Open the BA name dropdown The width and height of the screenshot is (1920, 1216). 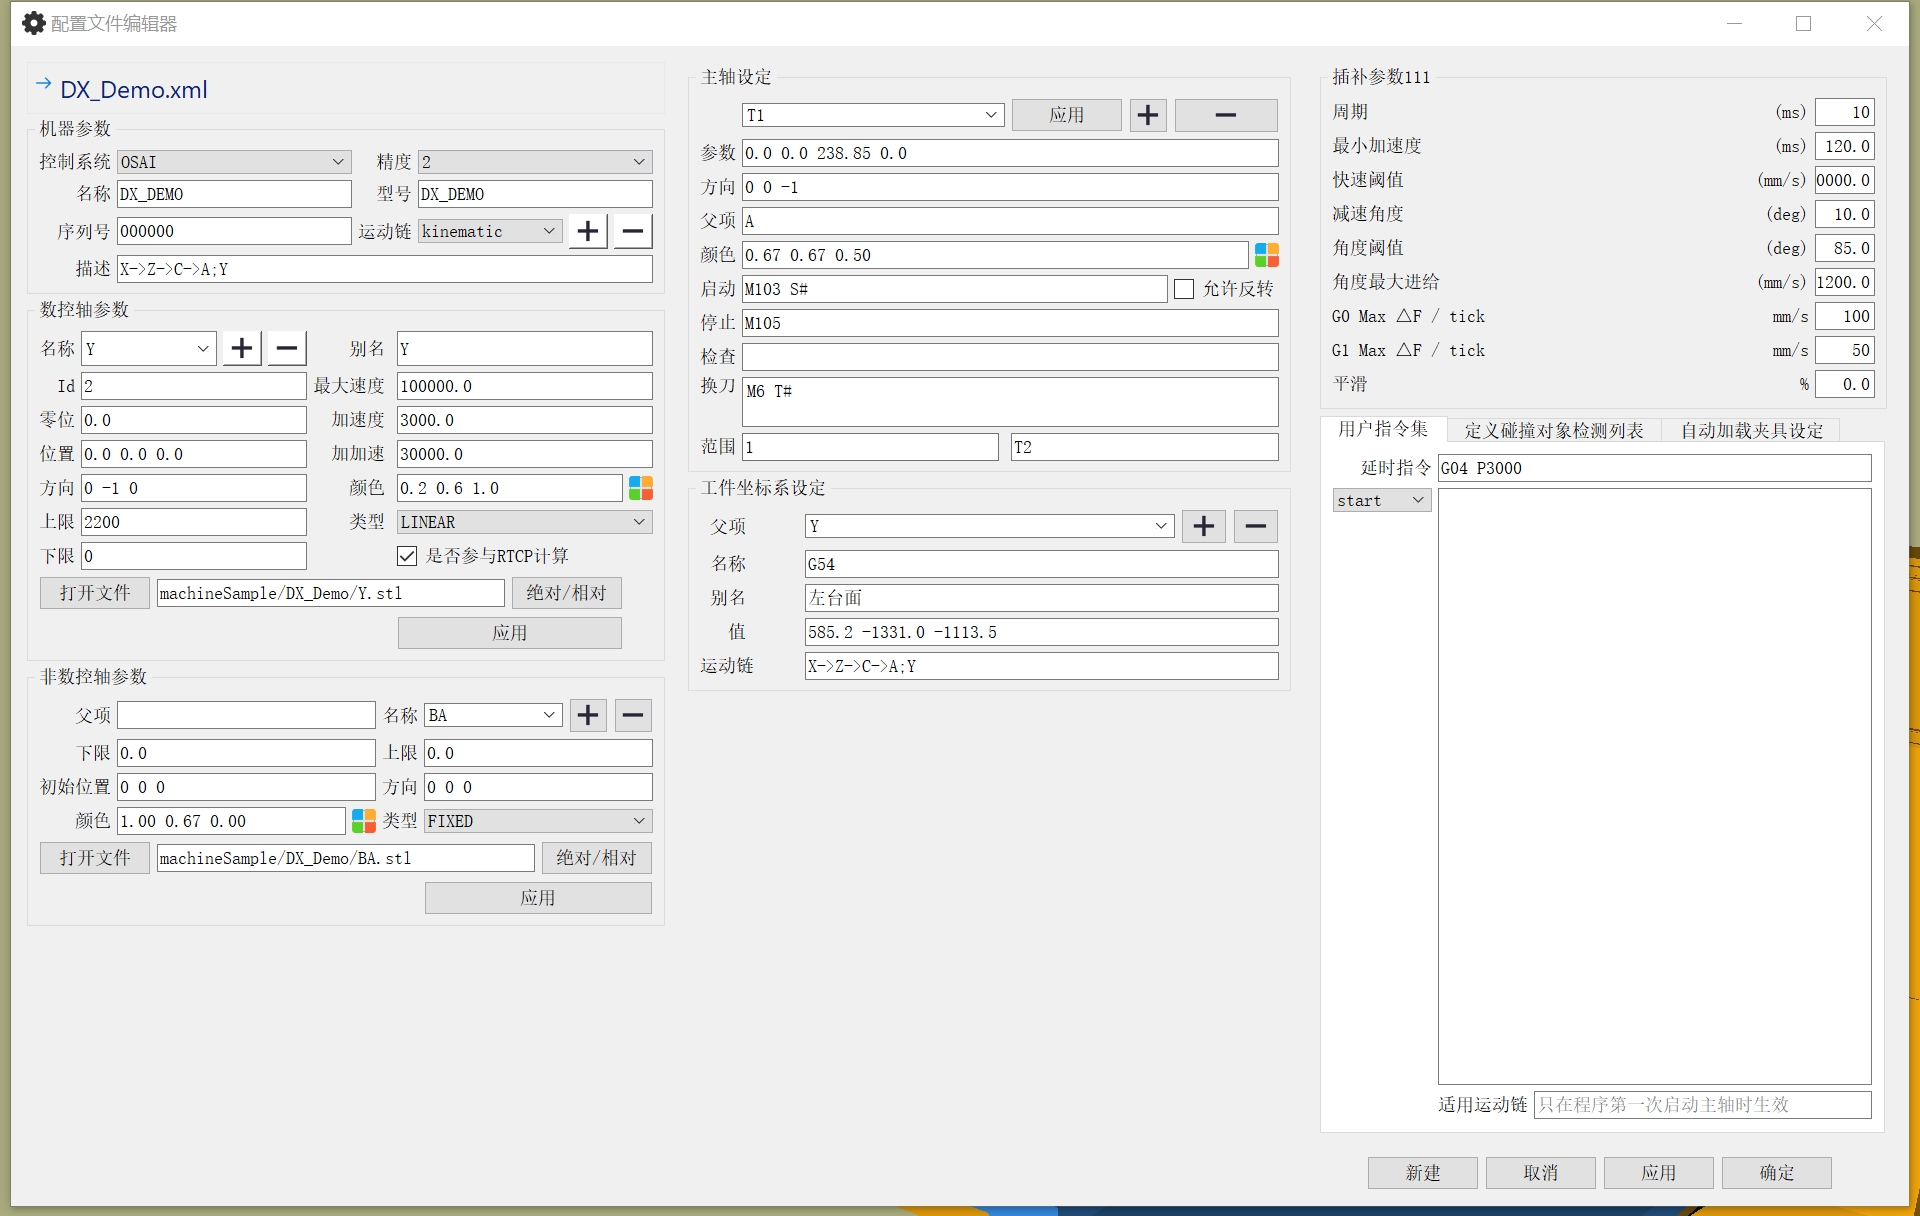point(493,715)
